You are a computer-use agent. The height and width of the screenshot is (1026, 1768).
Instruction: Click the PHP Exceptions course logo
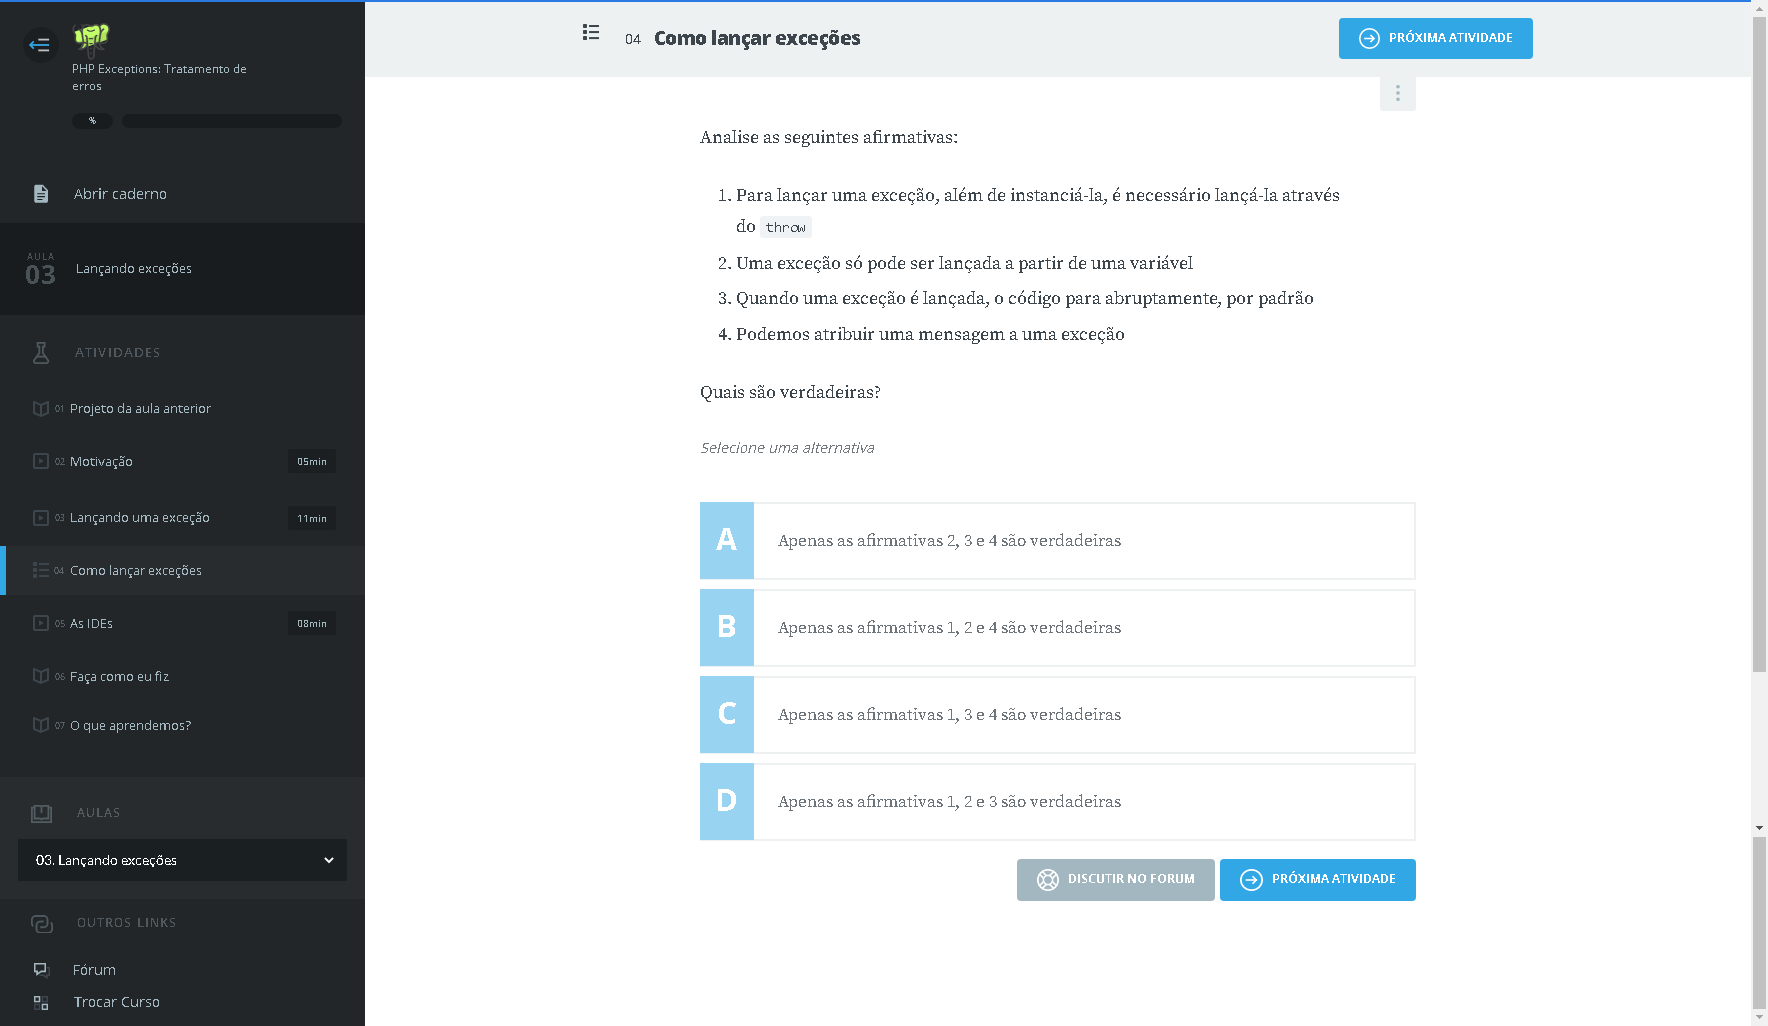pyautogui.click(x=91, y=38)
